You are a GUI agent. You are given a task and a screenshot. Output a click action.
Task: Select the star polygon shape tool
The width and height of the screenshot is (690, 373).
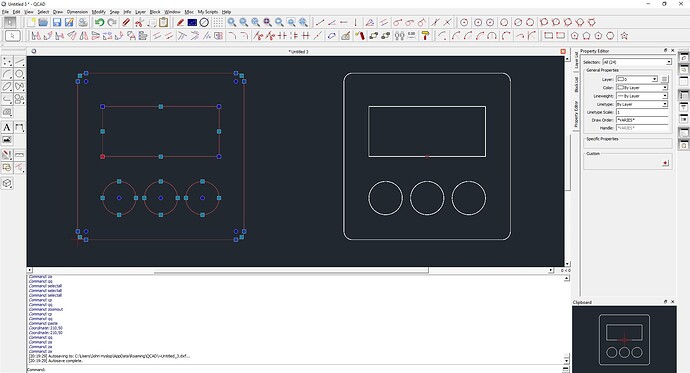(624, 36)
